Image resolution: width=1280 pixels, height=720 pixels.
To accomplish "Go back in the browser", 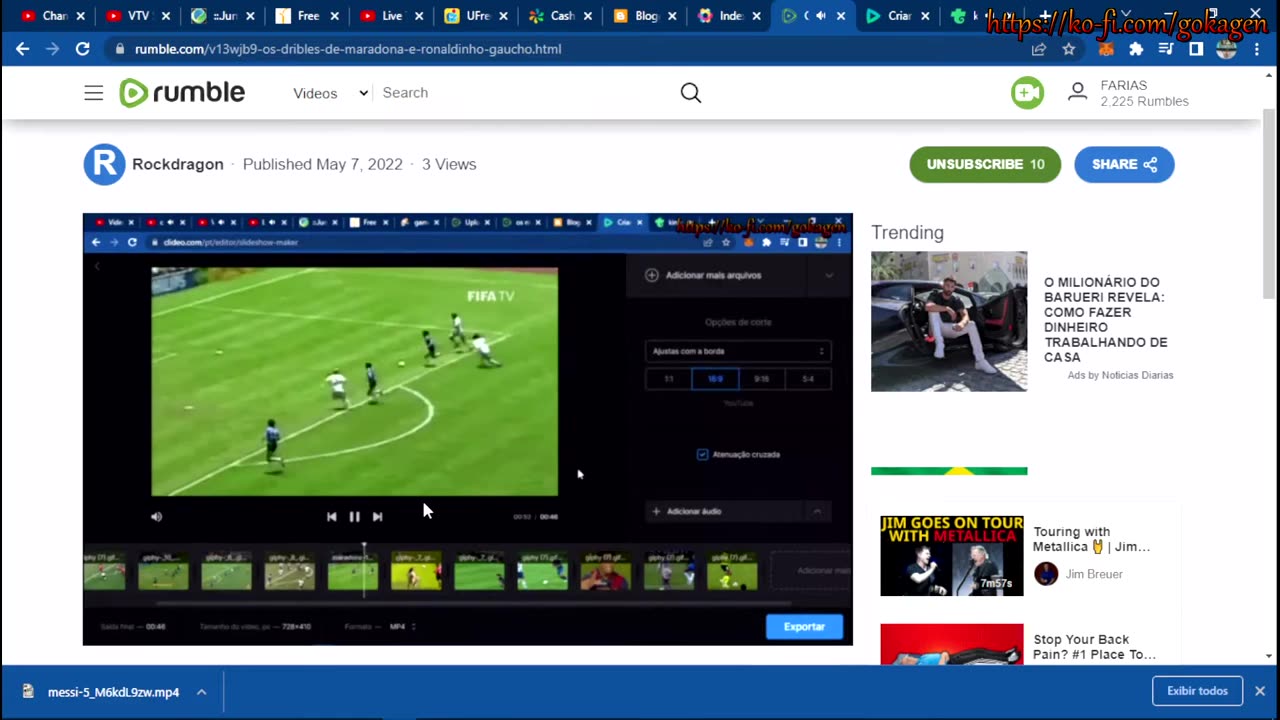I will tap(23, 48).
